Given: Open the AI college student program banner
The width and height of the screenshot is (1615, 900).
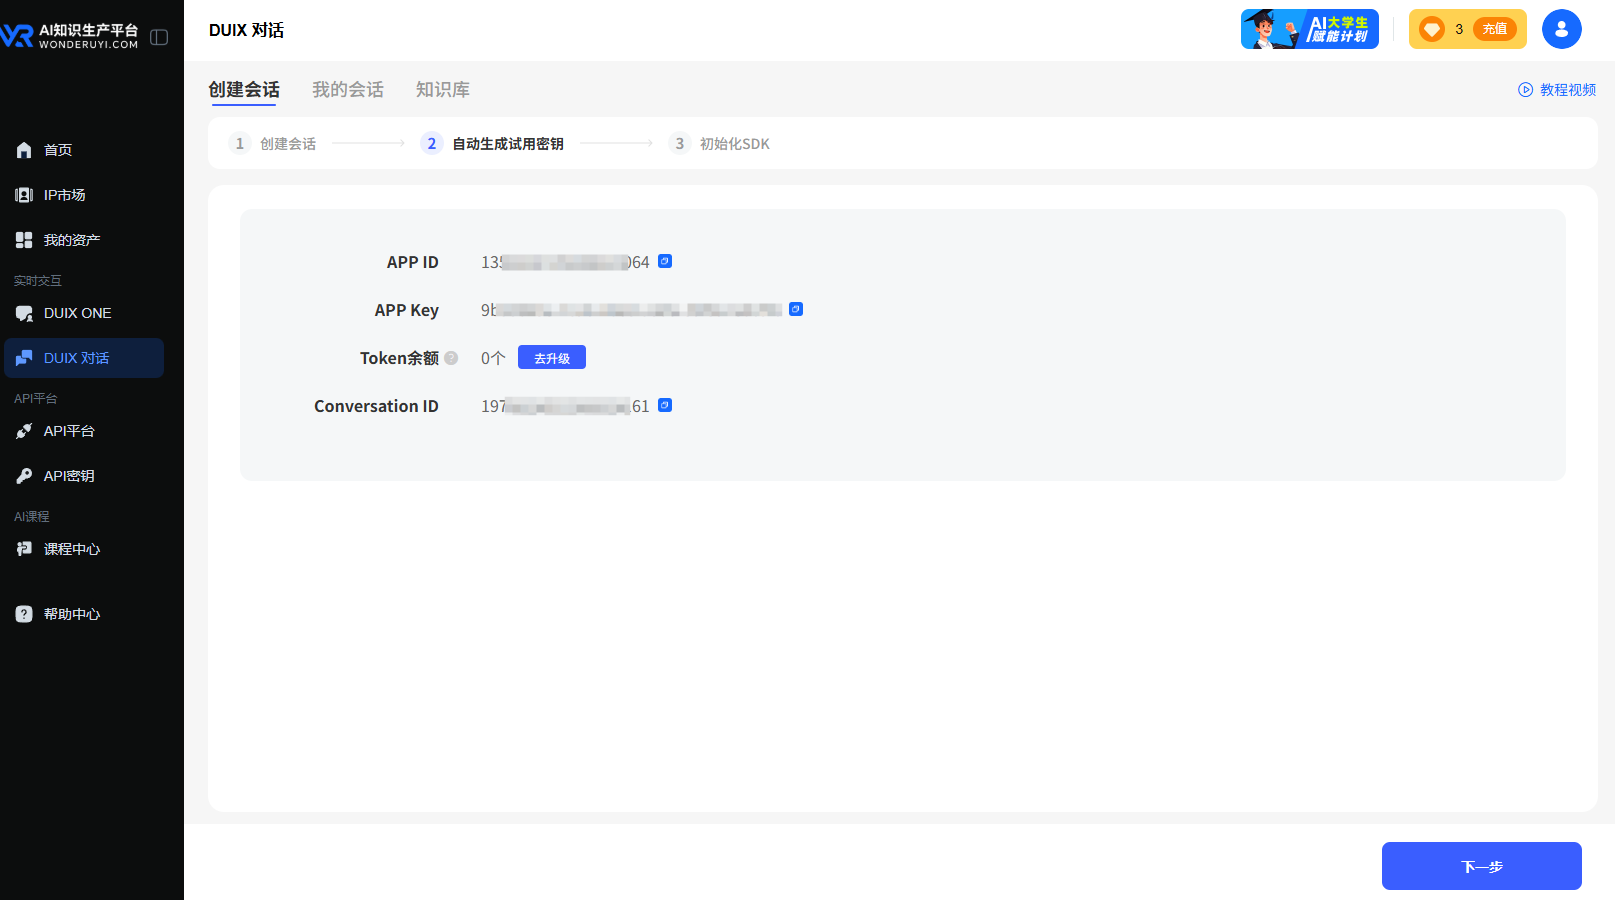Looking at the screenshot, I should pos(1309,29).
